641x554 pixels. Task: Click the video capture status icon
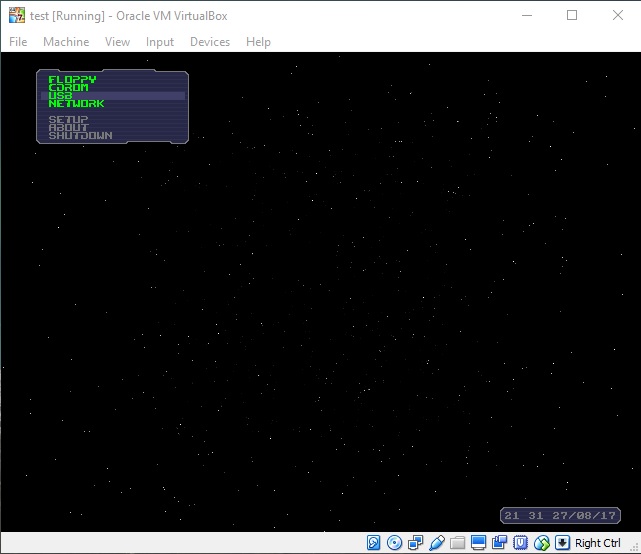(499, 543)
